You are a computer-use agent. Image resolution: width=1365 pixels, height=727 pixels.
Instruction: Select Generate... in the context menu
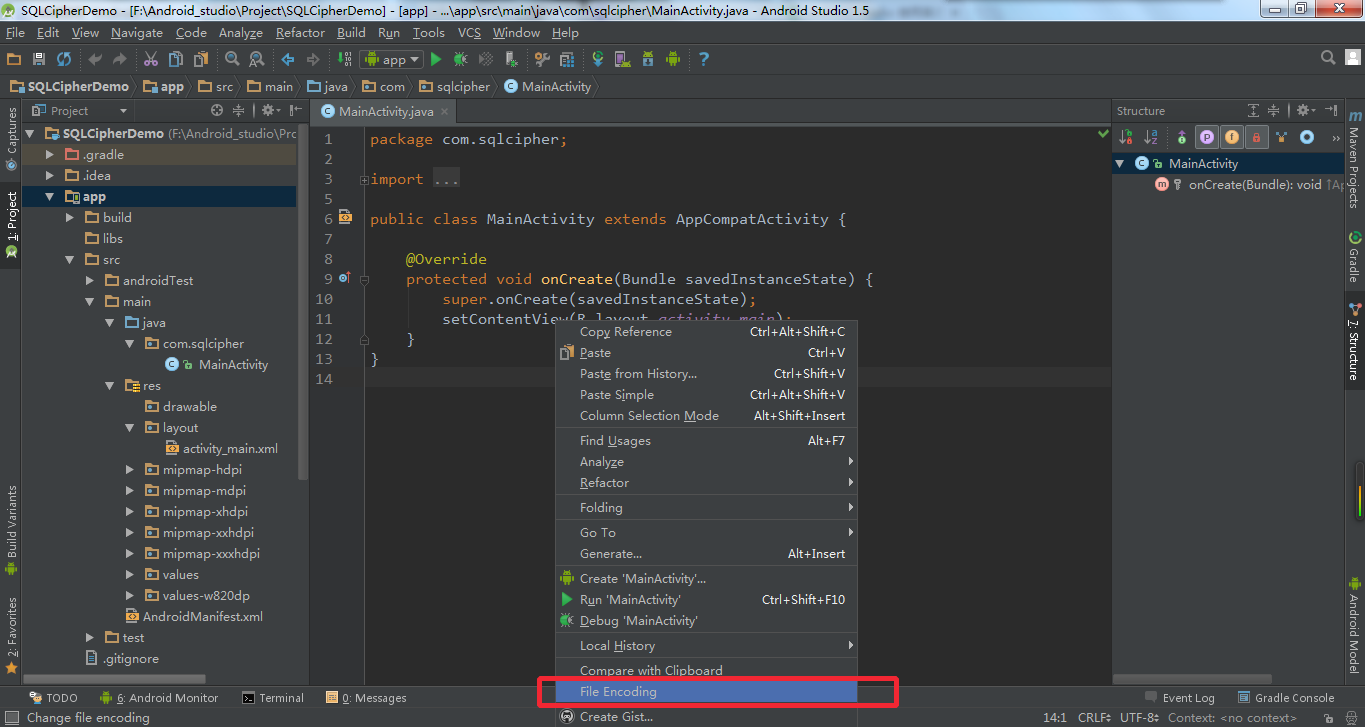(707, 554)
